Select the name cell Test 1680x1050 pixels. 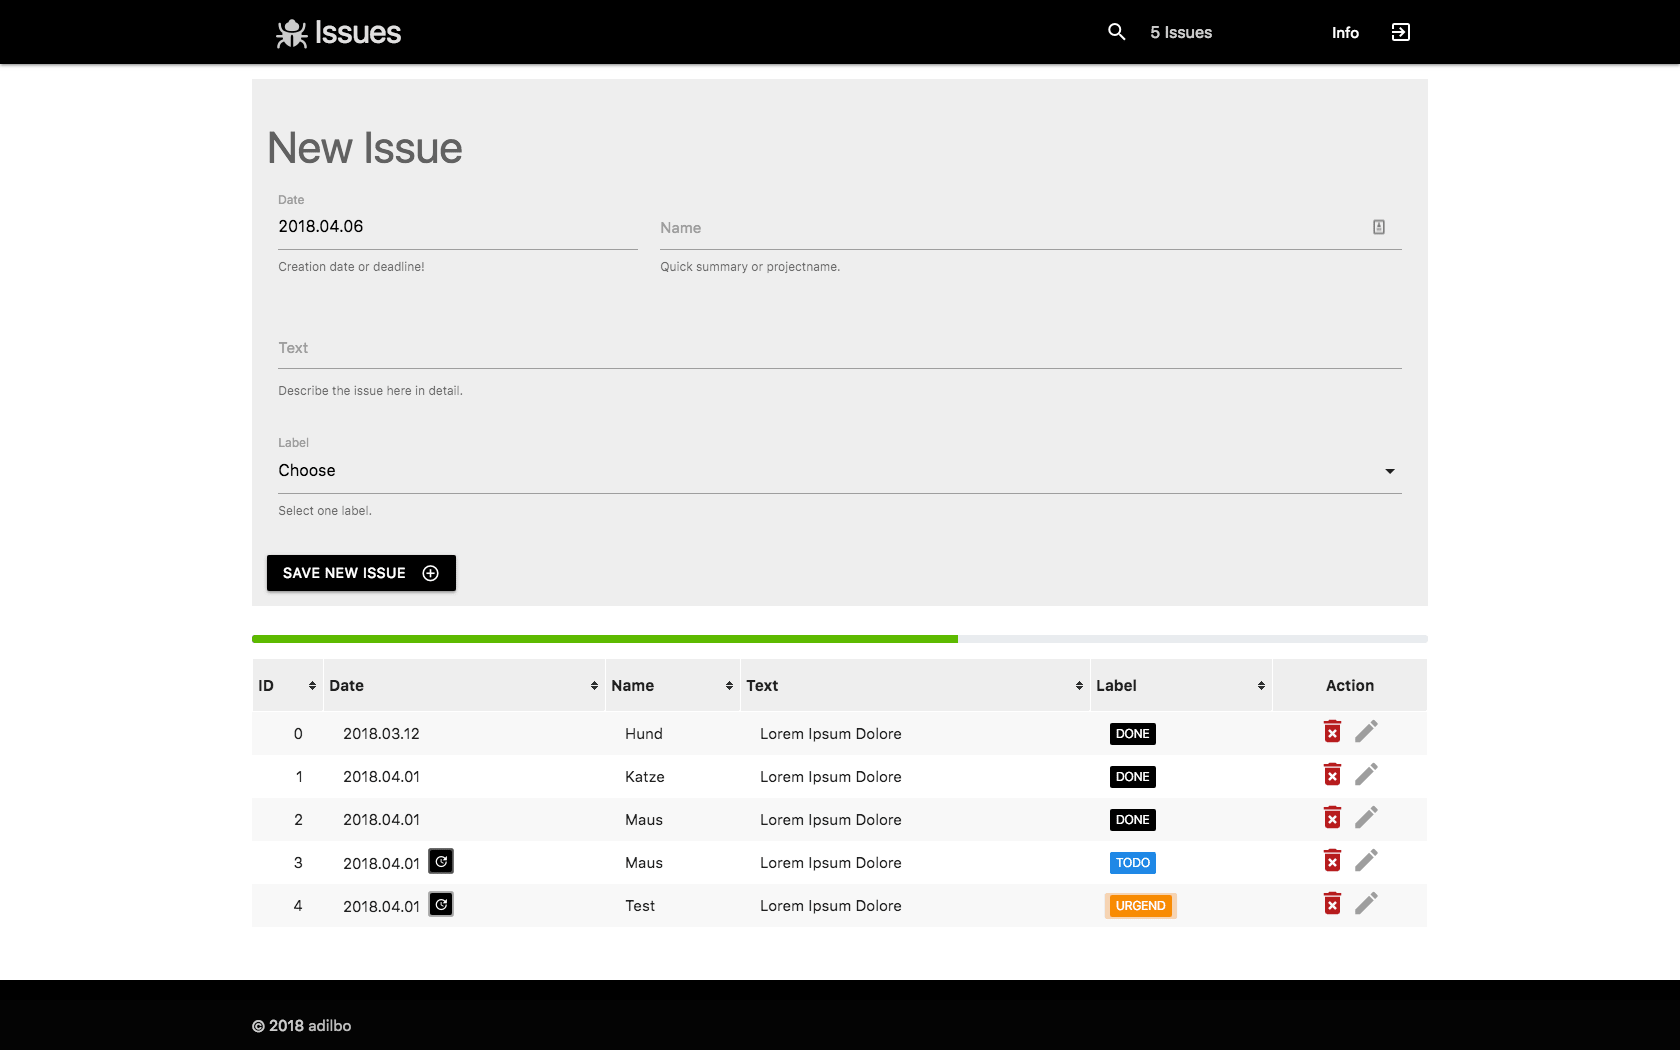(x=640, y=906)
